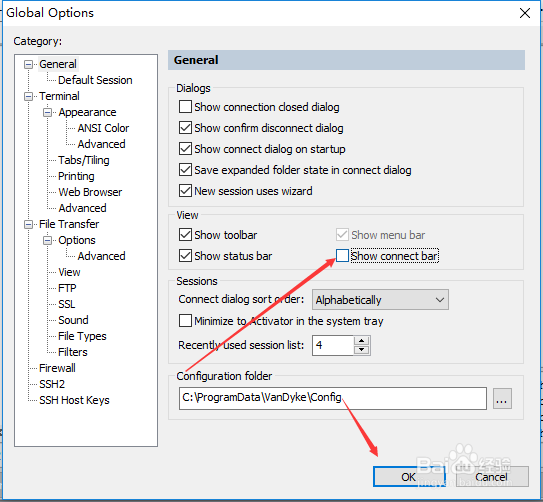The image size is (543, 502).
Task: Select Printing category
Action: (x=76, y=176)
